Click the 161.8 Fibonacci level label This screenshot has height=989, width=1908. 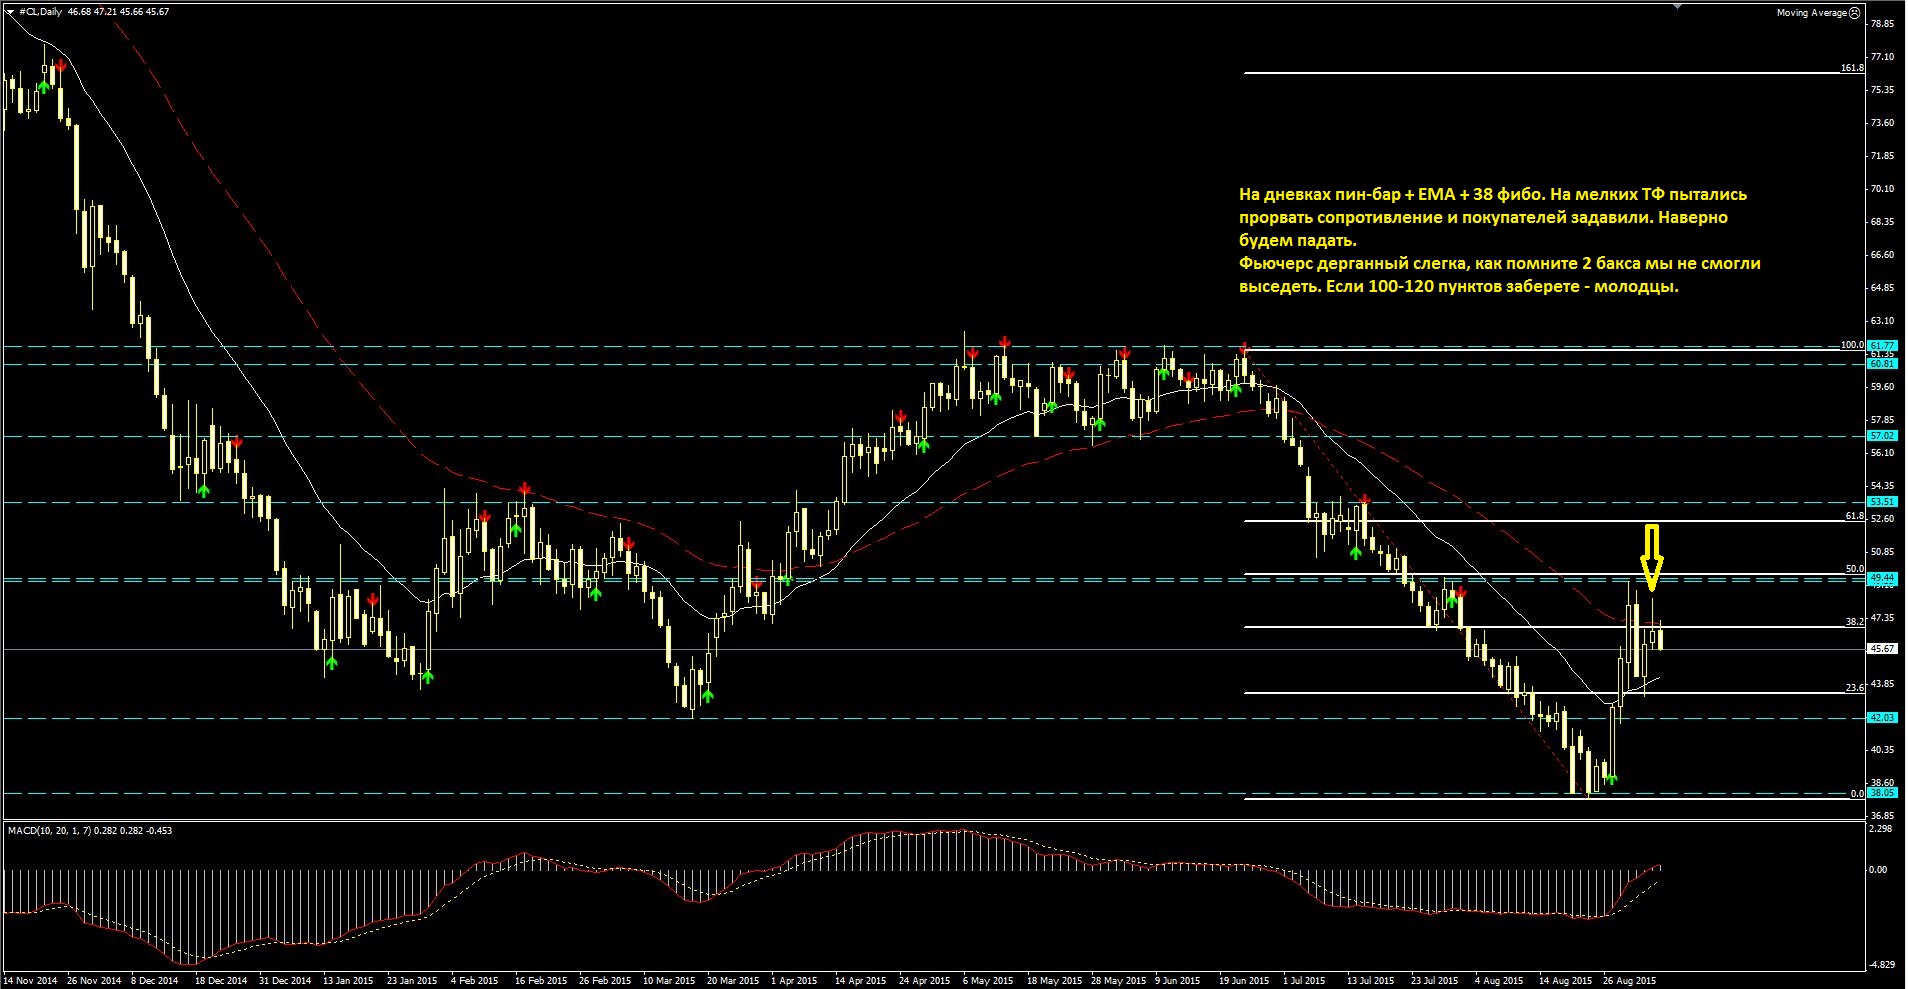(x=1852, y=68)
